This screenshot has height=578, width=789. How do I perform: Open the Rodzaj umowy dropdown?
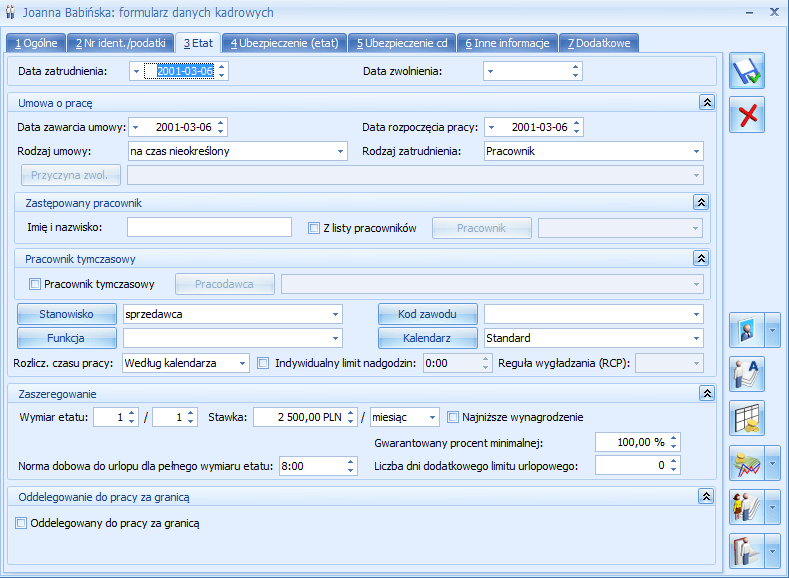tap(340, 151)
